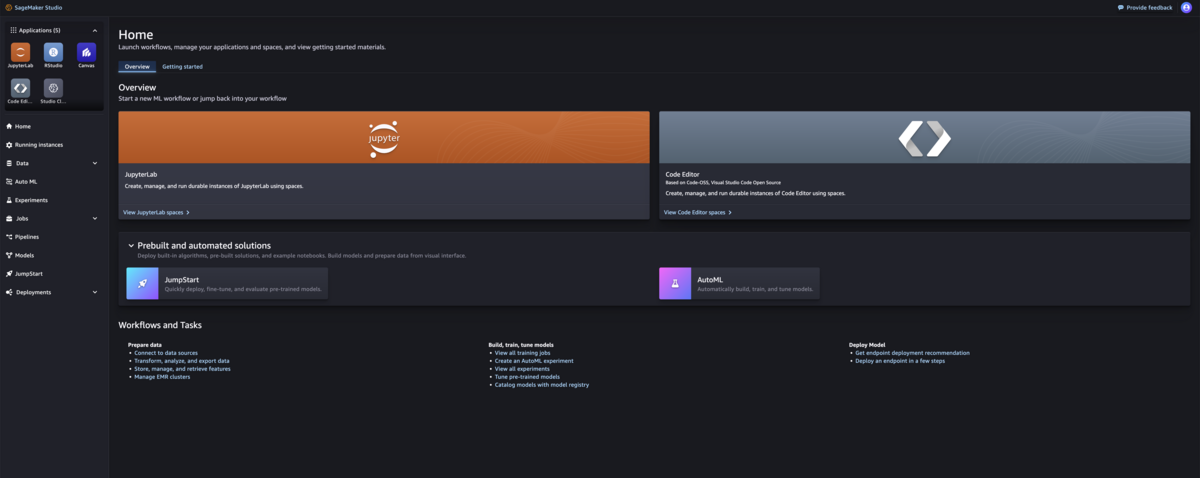Click Connect to data sources link

166,353
